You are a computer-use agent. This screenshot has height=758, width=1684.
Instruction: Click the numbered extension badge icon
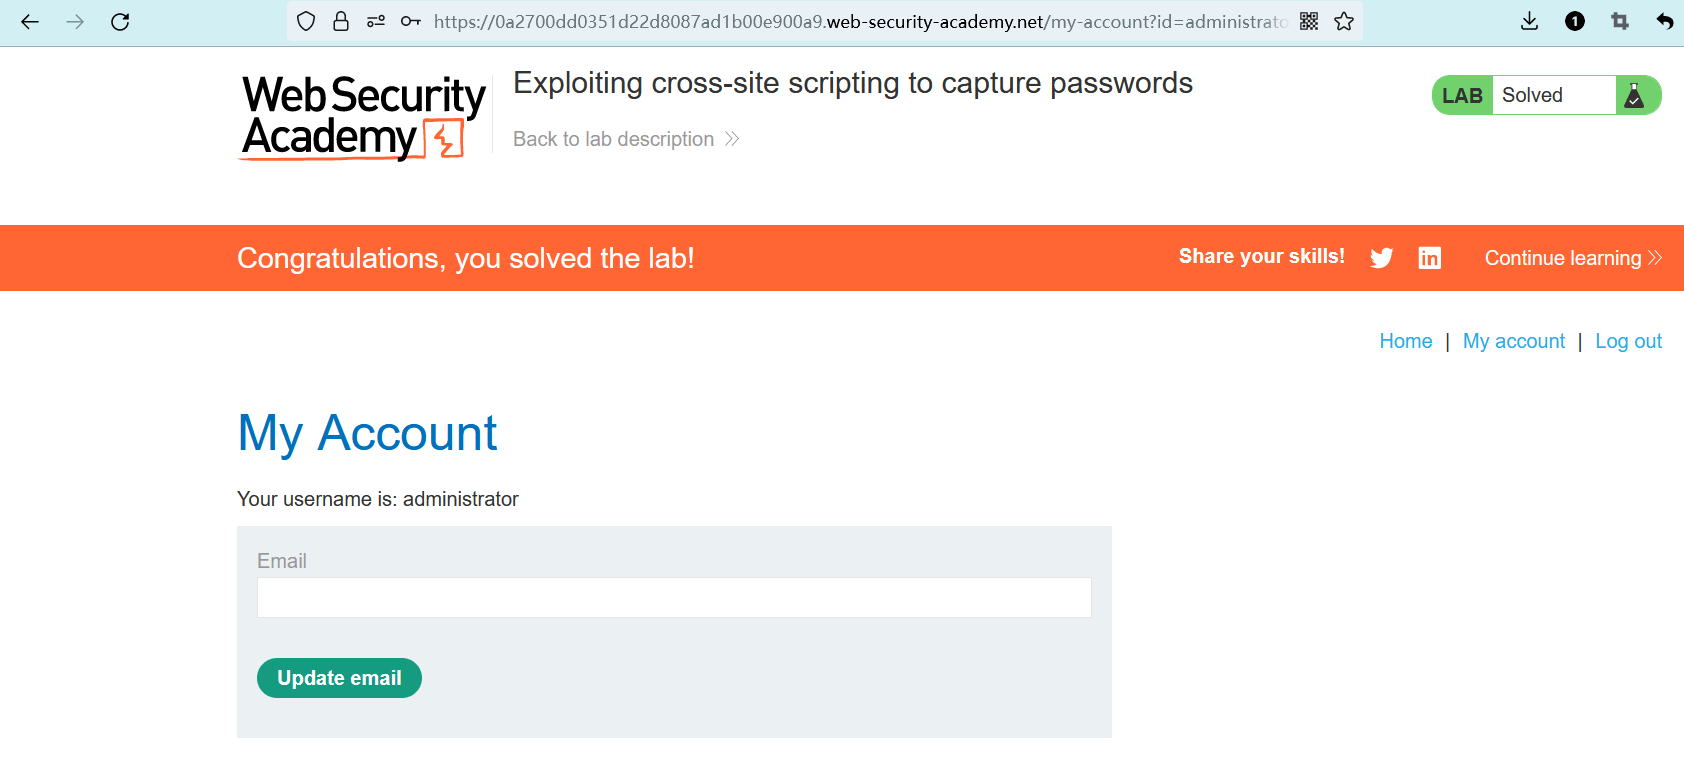(1575, 21)
